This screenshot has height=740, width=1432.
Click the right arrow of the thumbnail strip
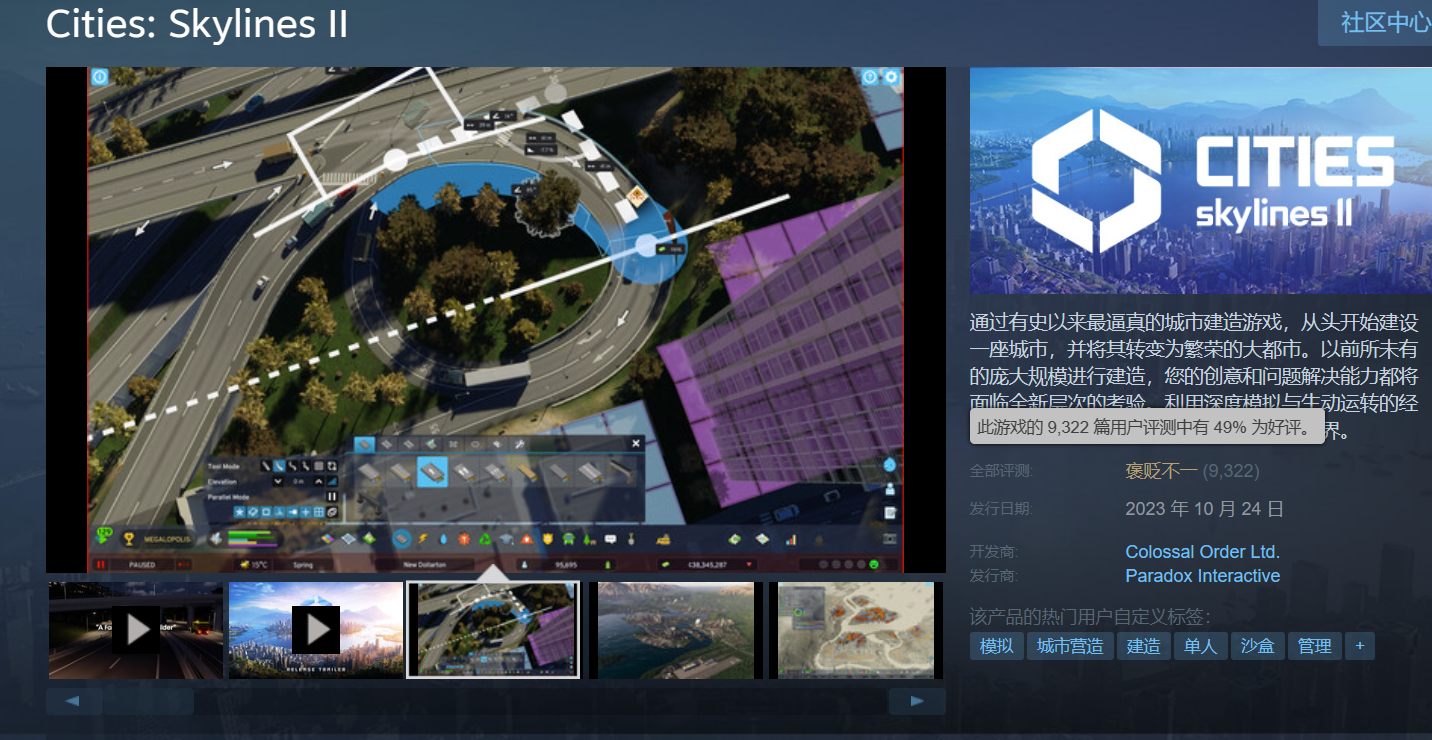pos(917,701)
